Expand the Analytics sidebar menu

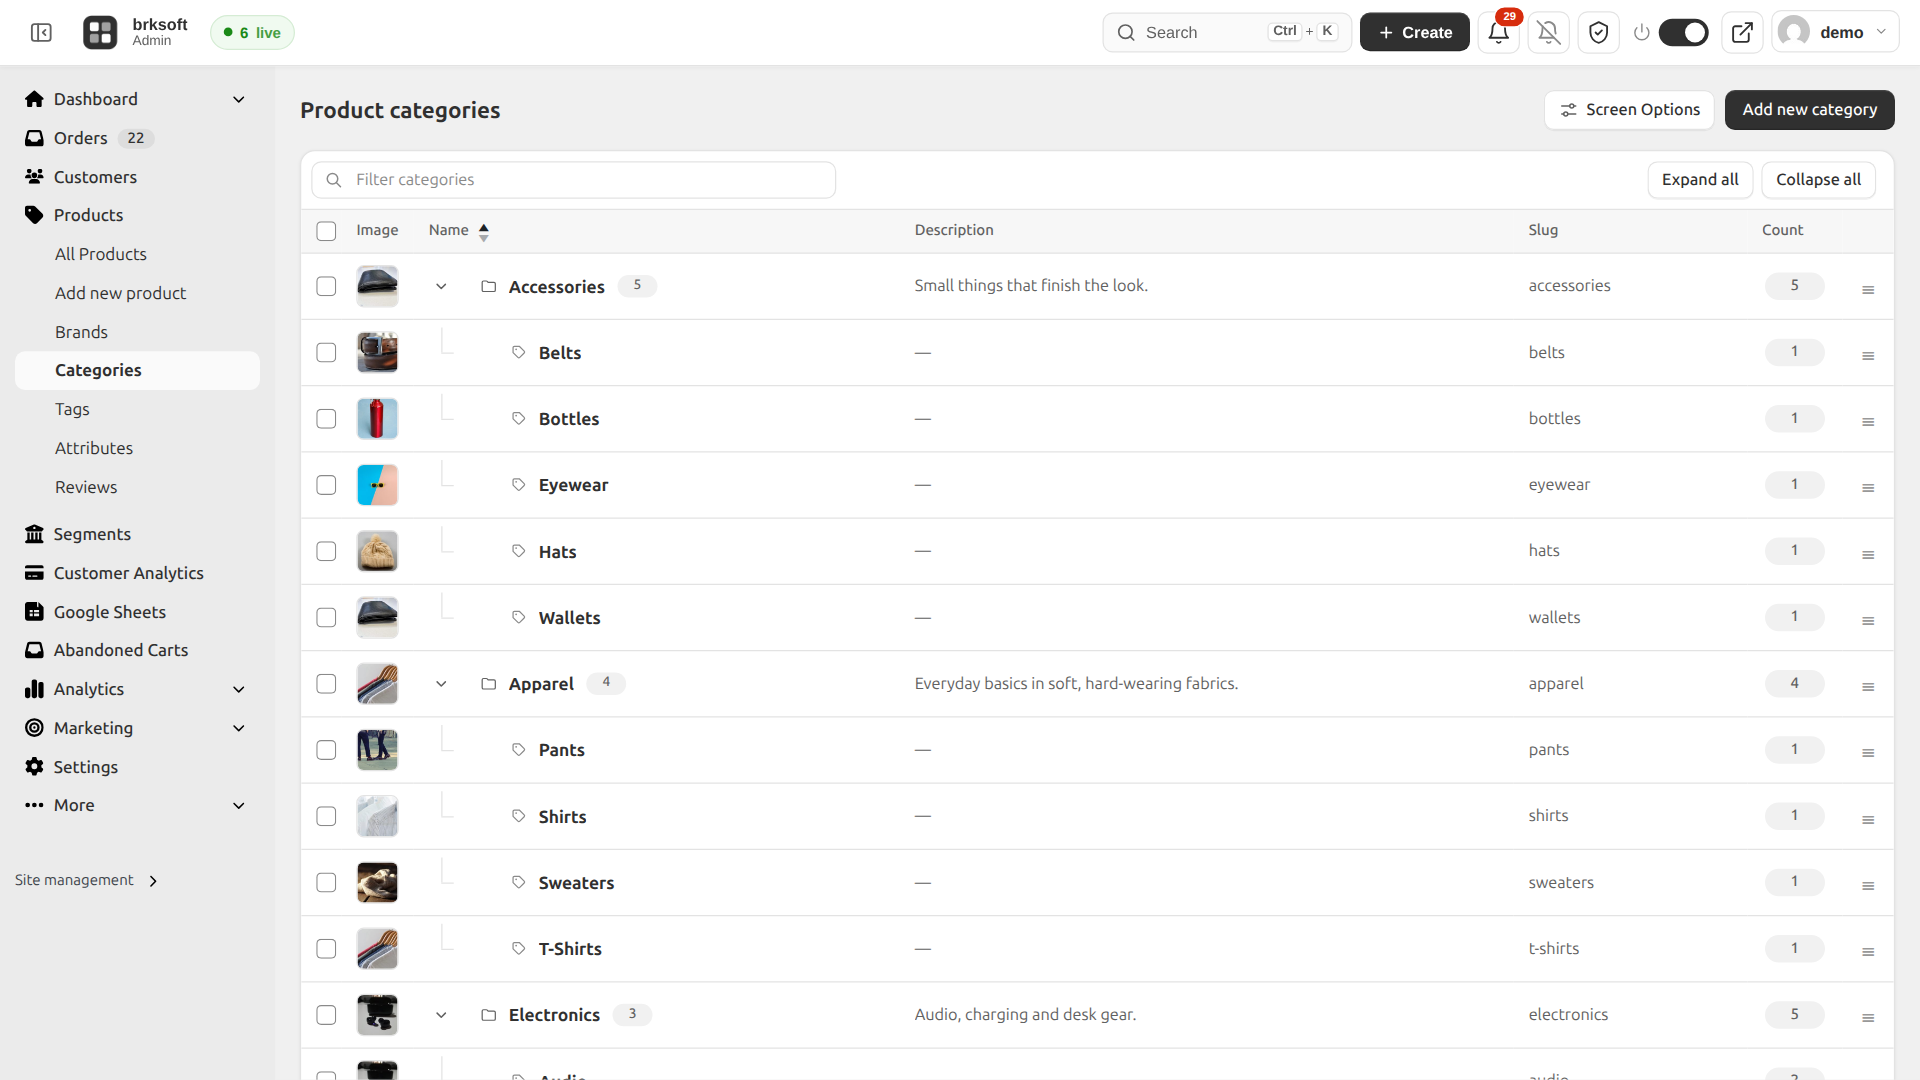click(238, 689)
